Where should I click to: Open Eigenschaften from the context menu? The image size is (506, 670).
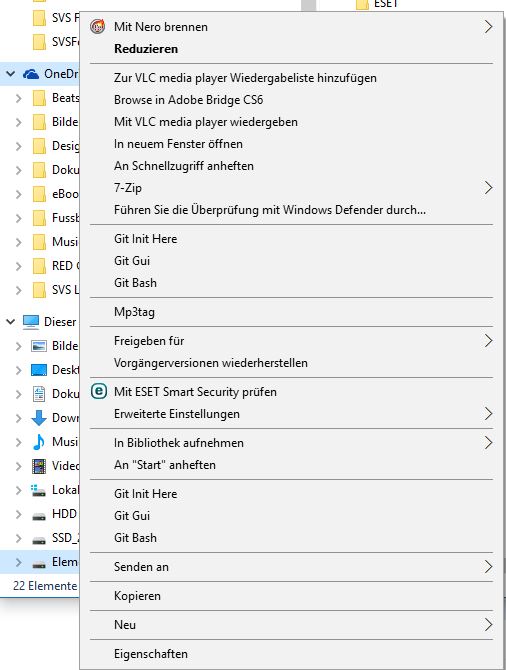pos(291,654)
